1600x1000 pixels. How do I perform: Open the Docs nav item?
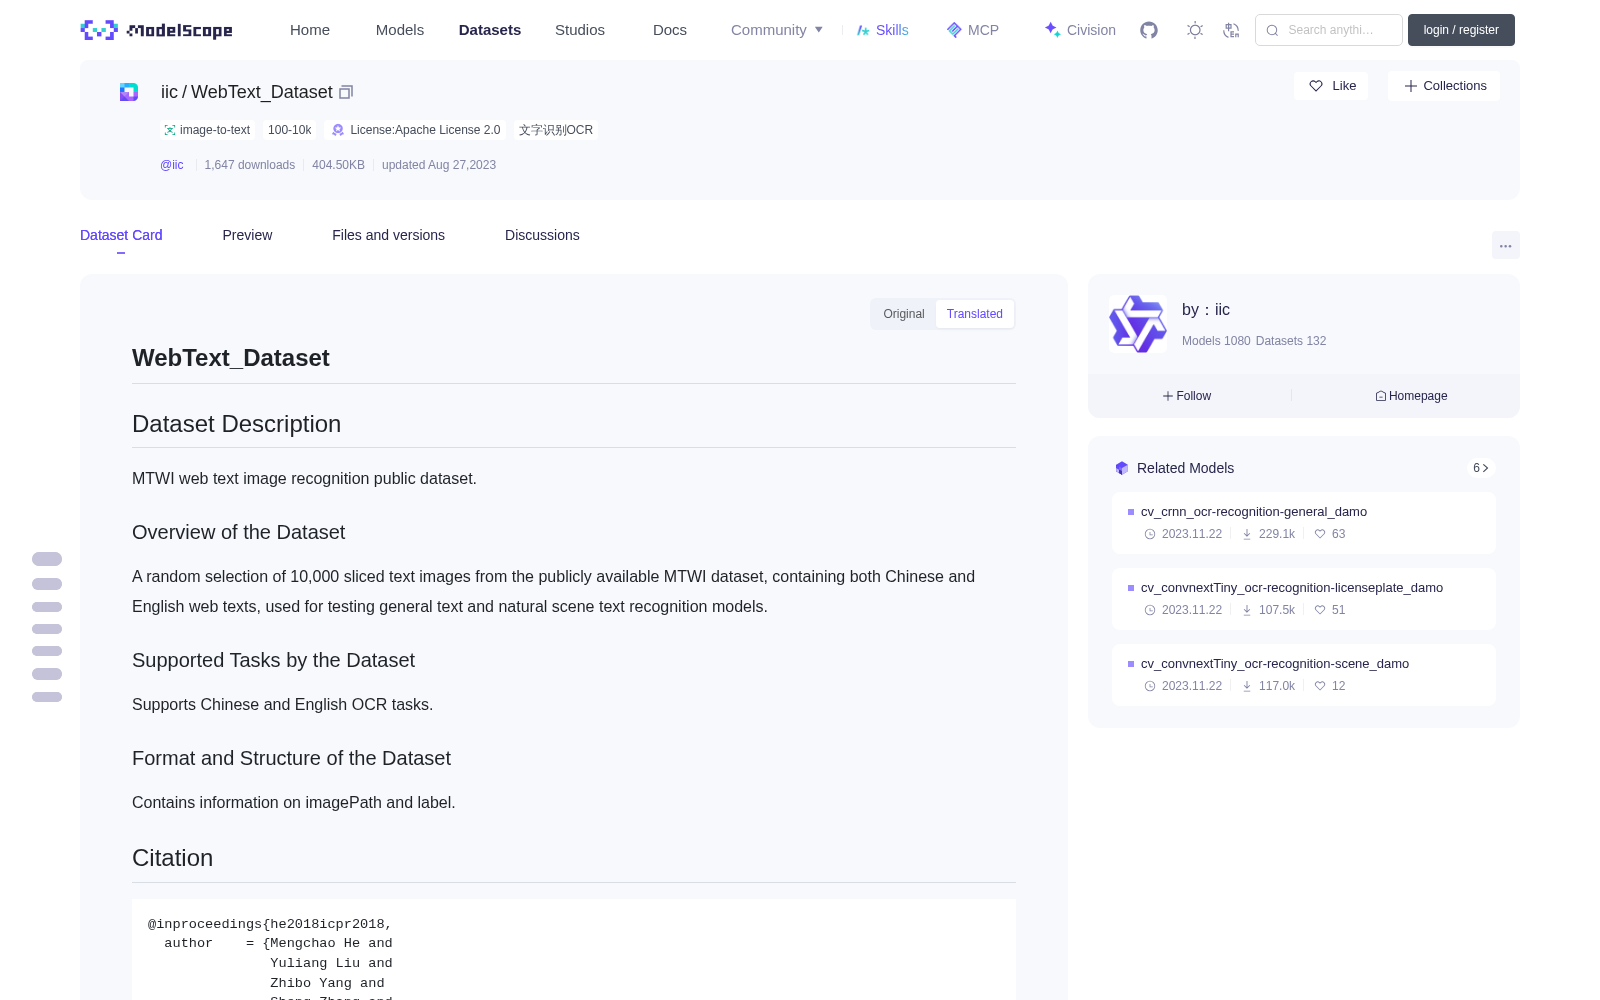point(670,30)
